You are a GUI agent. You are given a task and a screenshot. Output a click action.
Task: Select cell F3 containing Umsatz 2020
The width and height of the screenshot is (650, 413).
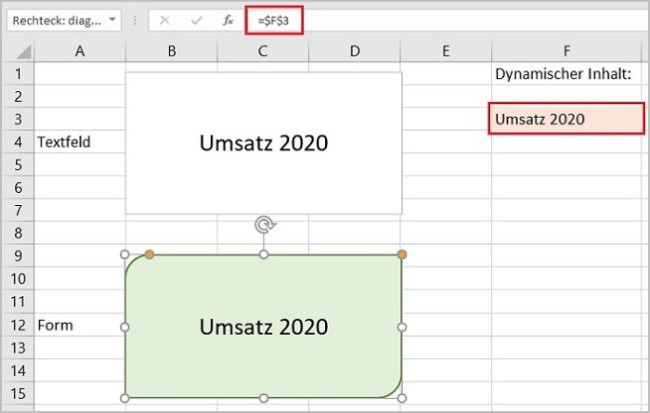pos(567,119)
